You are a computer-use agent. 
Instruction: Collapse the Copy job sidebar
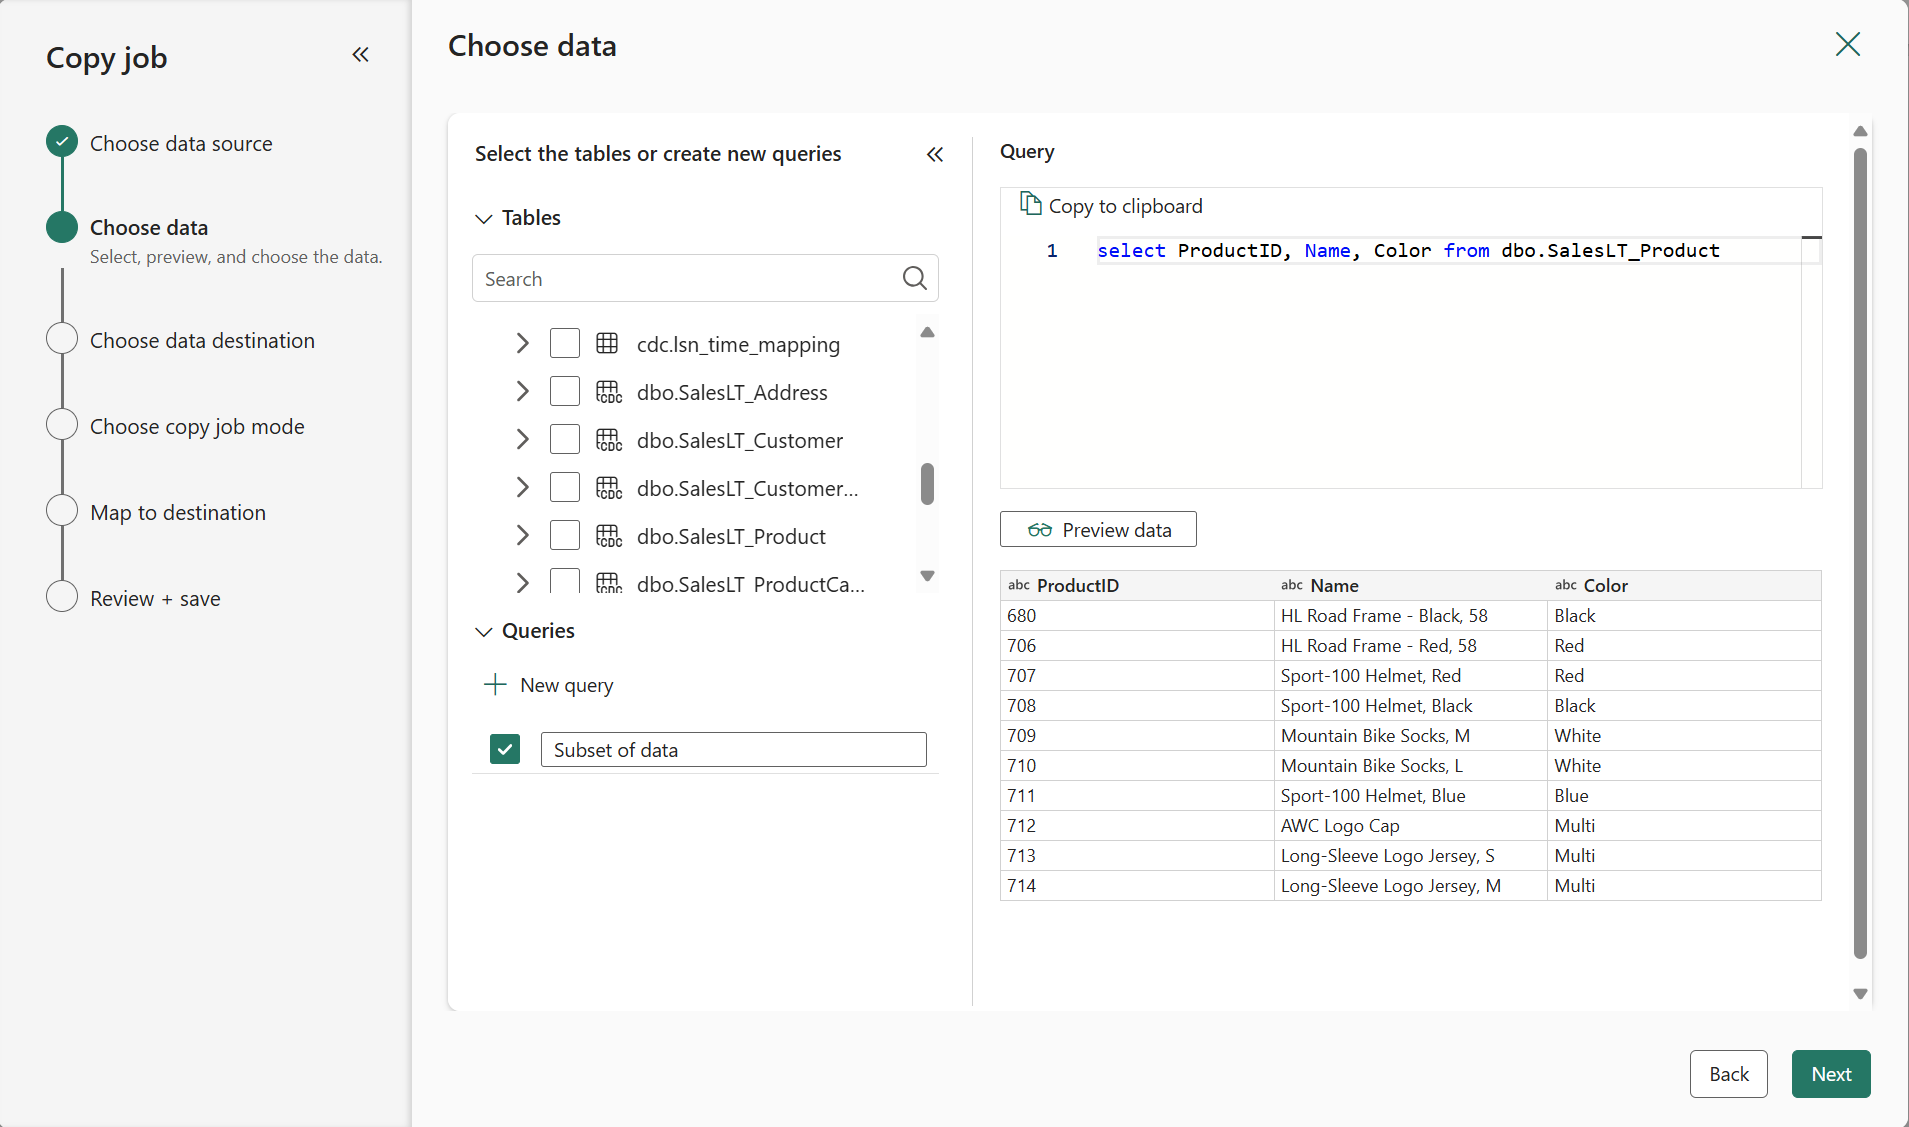[360, 55]
